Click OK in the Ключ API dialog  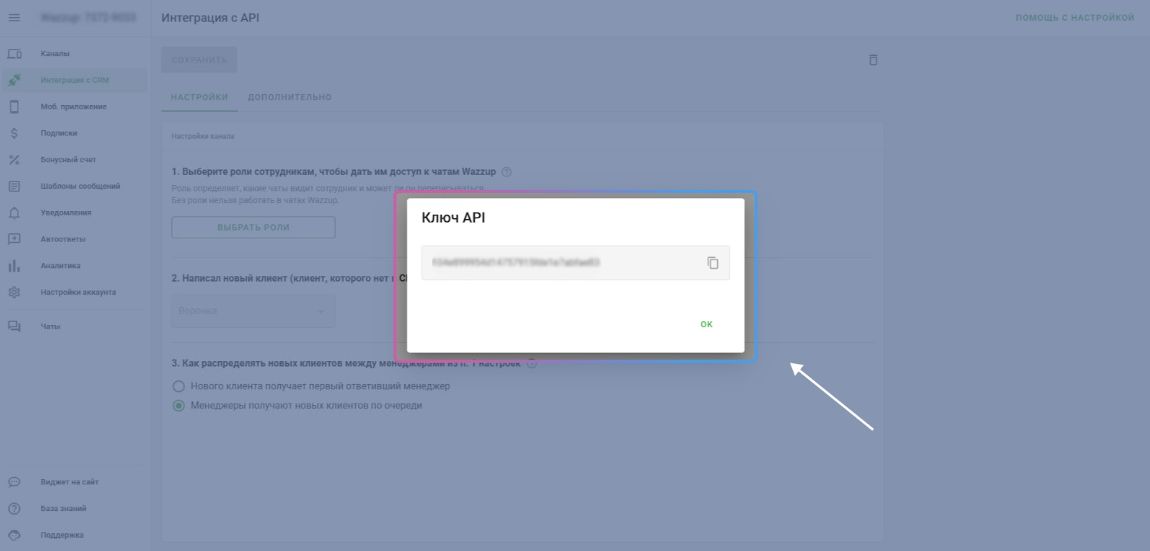pyautogui.click(x=706, y=324)
